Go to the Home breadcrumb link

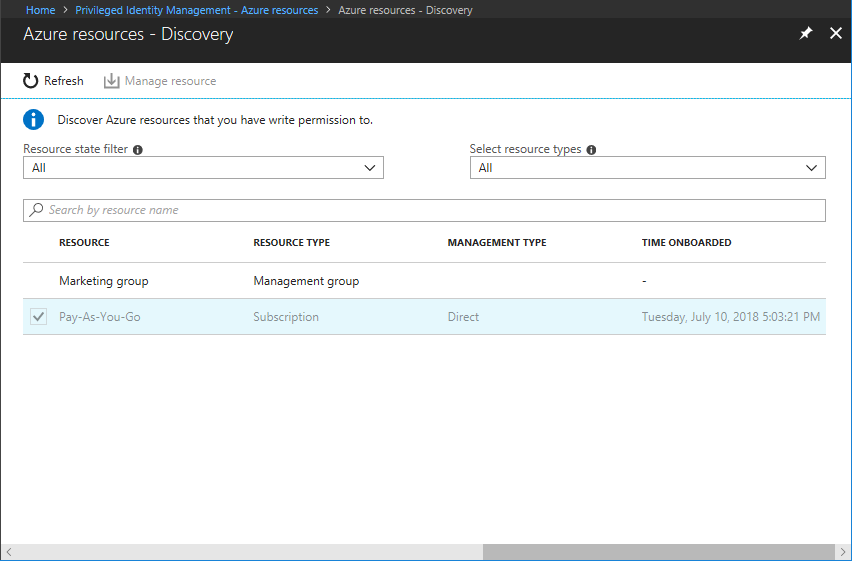coord(40,10)
